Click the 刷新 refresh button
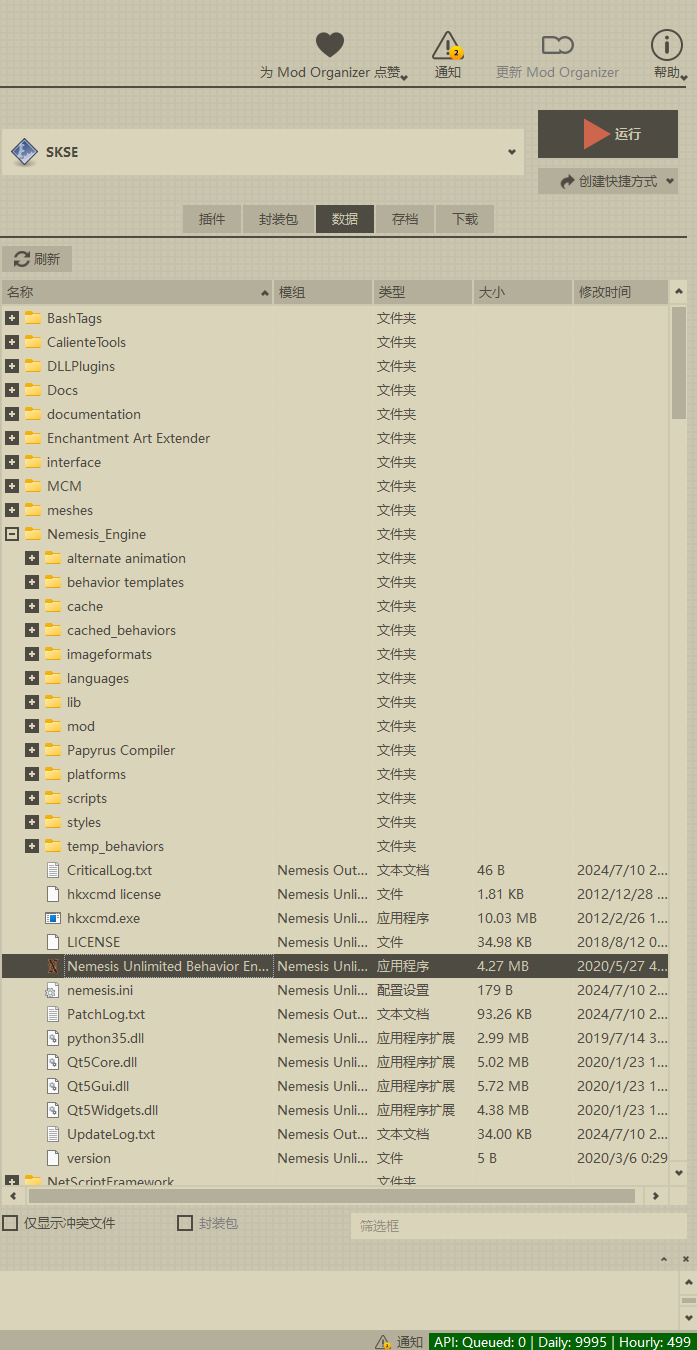Viewport: 697px width, 1350px height. (37, 259)
